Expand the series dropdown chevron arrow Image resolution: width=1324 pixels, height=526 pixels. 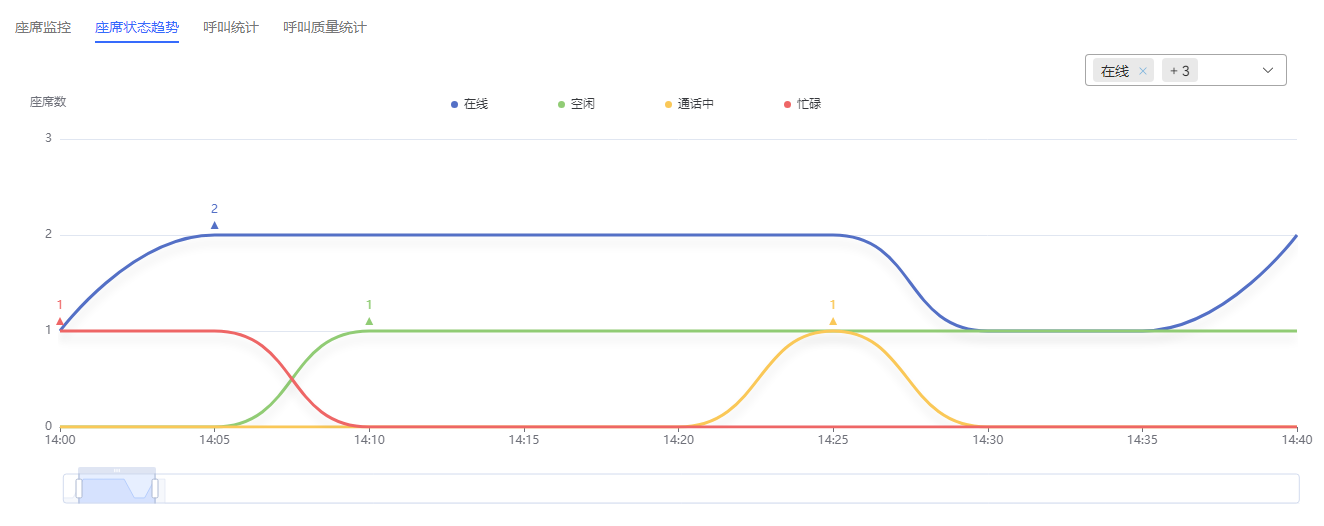[1268, 70]
